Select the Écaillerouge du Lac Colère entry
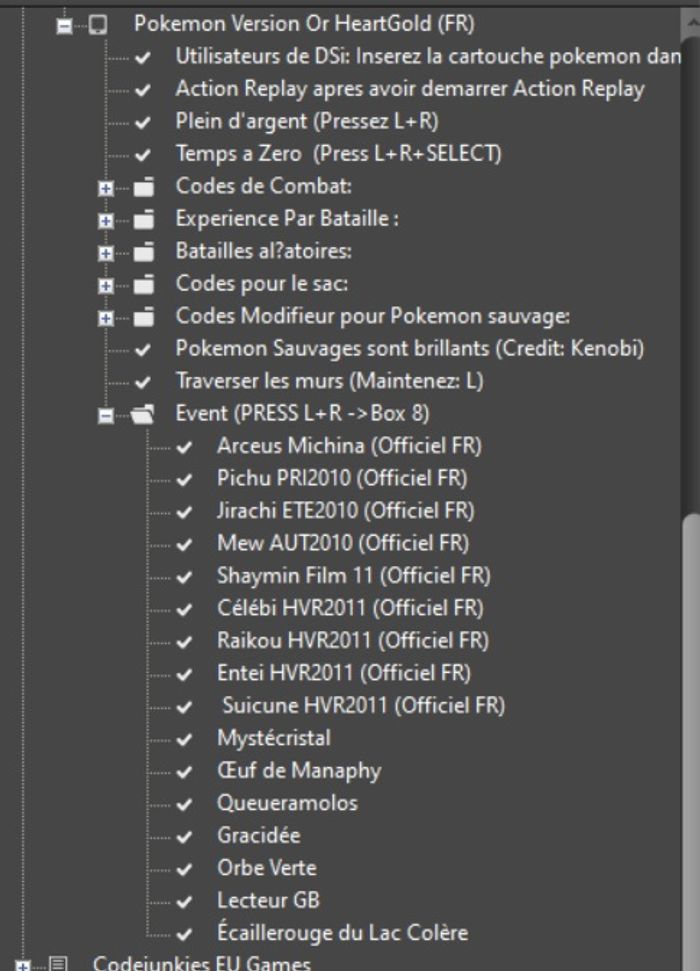This screenshot has width=700, height=971. (x=342, y=933)
